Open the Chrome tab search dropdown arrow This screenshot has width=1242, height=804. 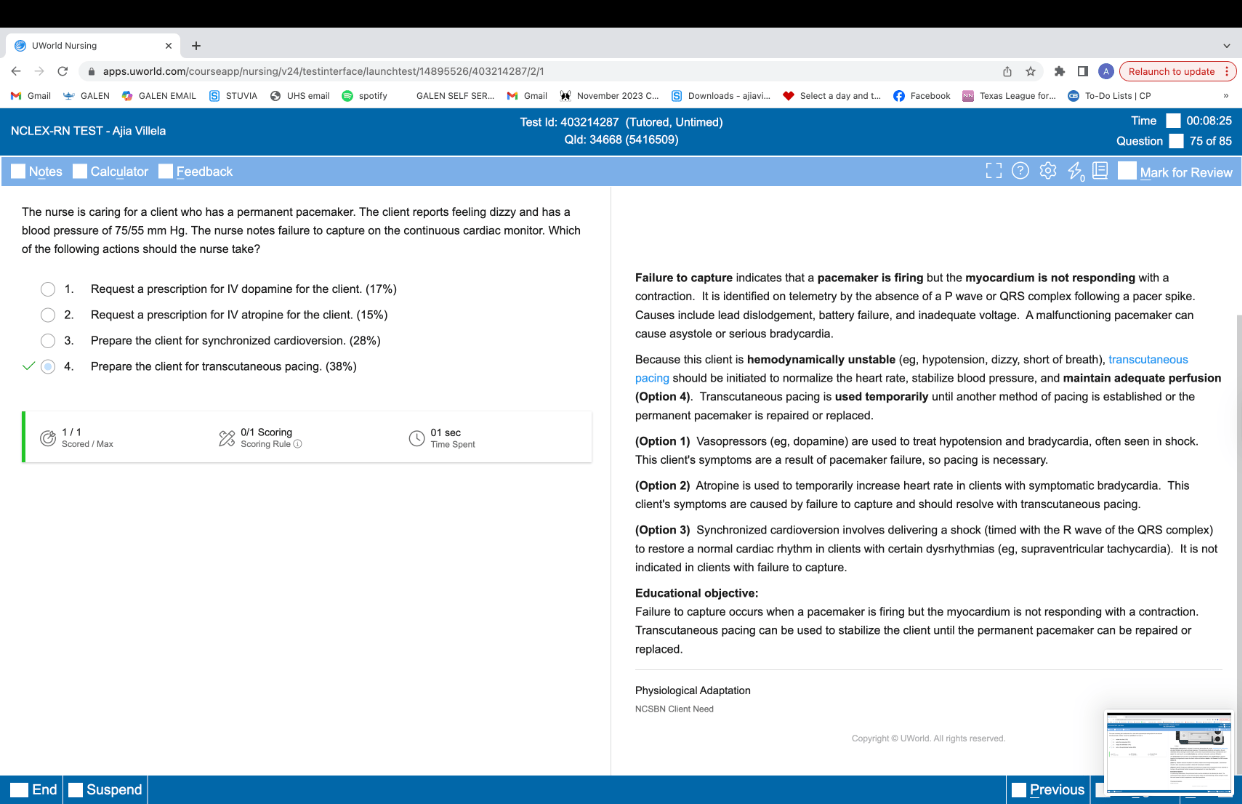pos(1227,46)
